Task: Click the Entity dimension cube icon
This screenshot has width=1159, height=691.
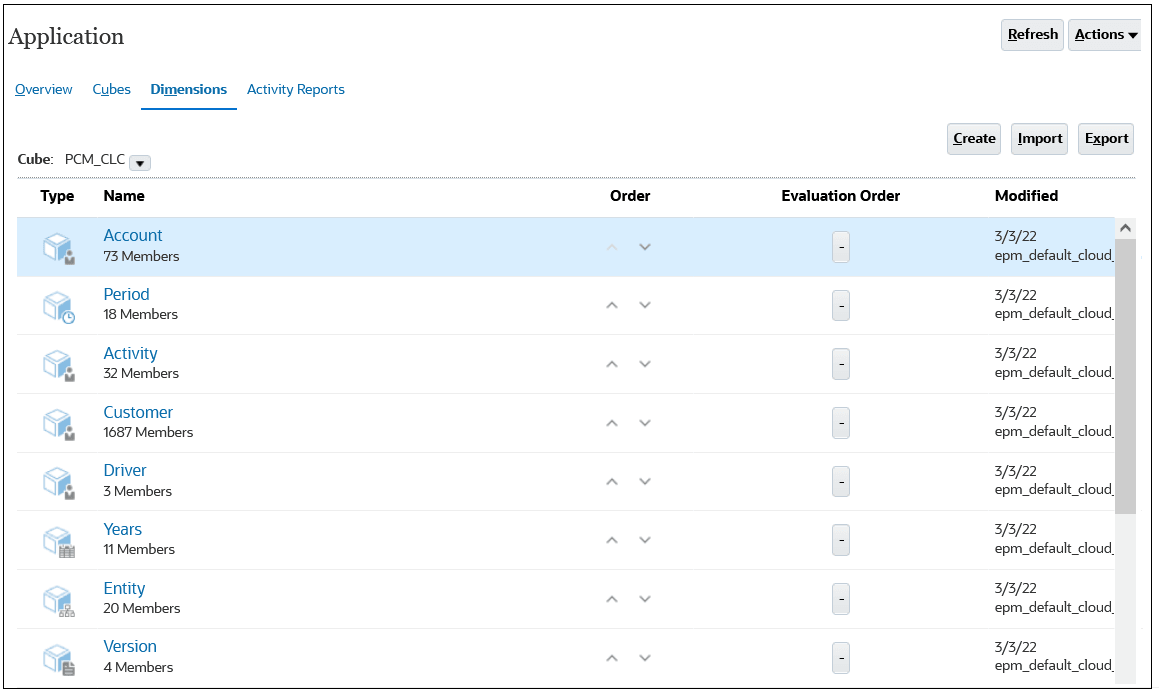Action: 57,599
